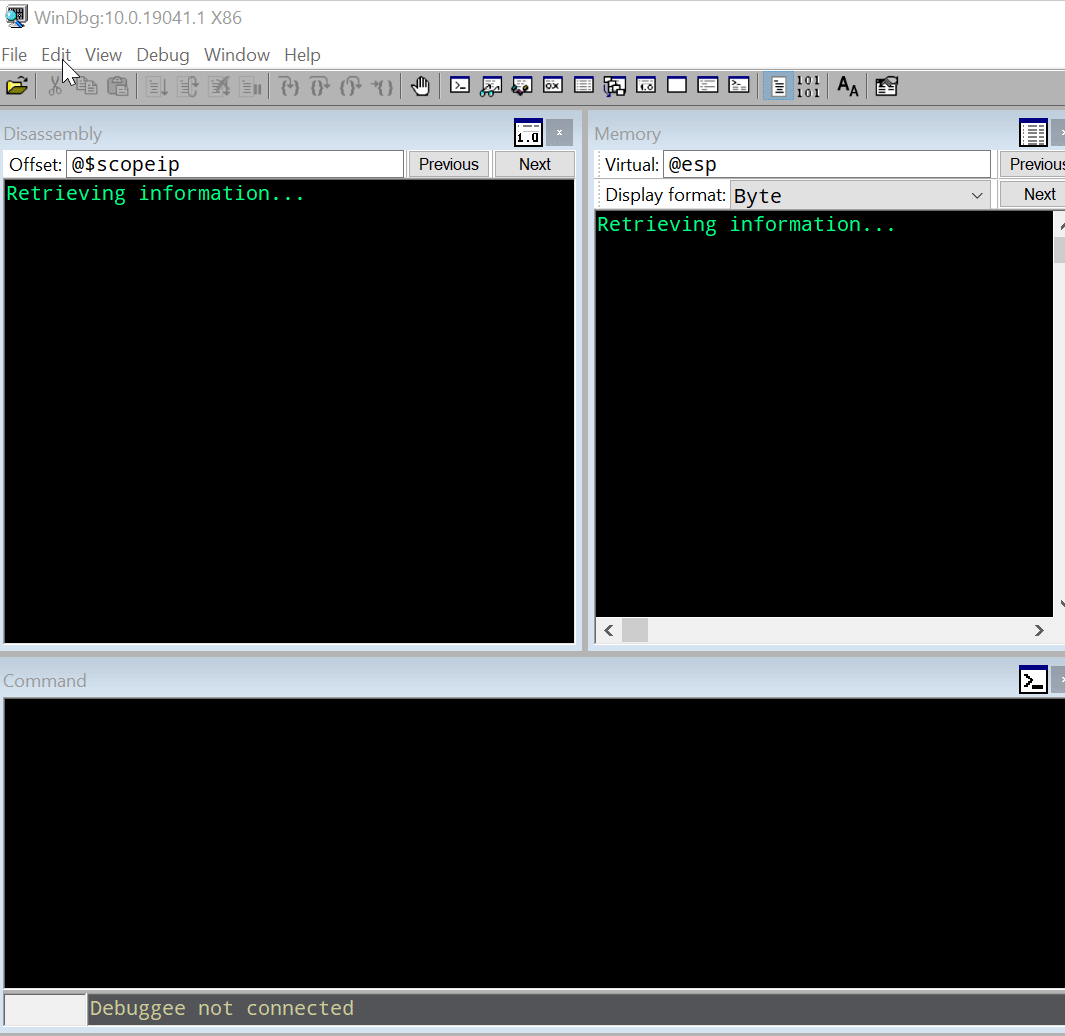Image resolution: width=1065 pixels, height=1036 pixels.
Task: Toggle Source mode off (101) button
Action: (x=808, y=86)
